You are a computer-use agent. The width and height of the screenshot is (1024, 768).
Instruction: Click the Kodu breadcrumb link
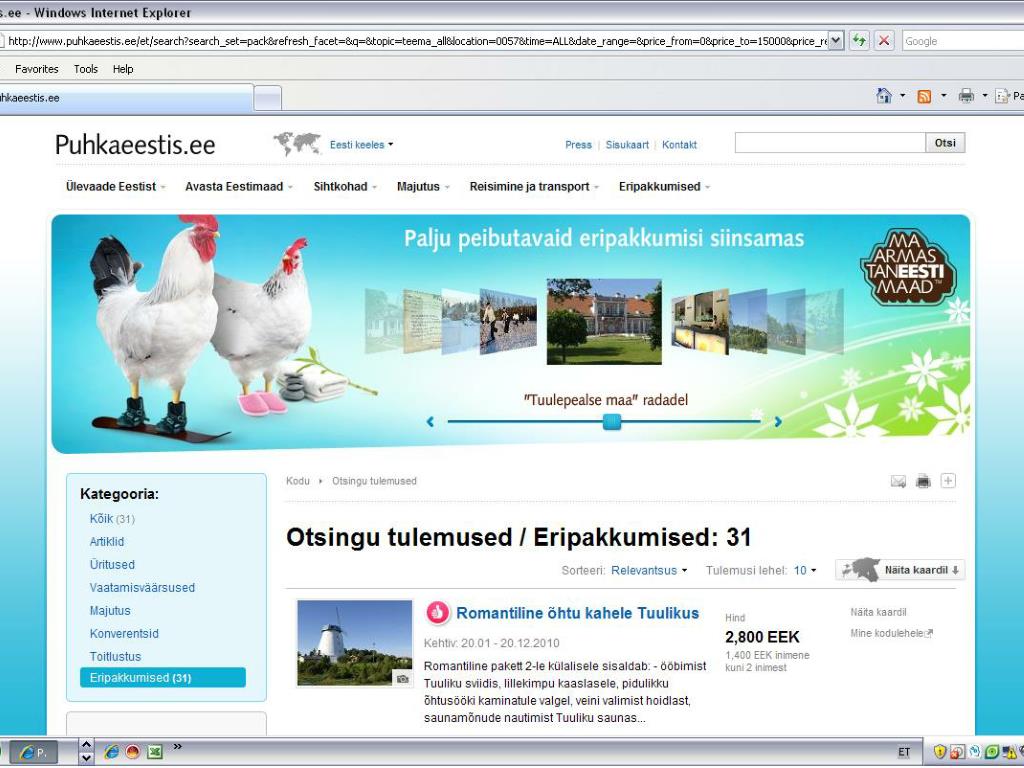[297, 481]
